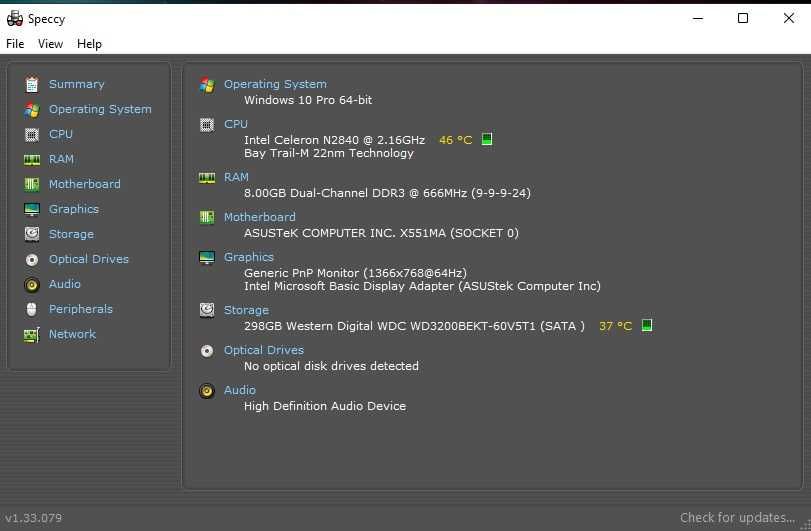
Task: Click the Audio speaker icon in summary panel
Action: (207, 391)
